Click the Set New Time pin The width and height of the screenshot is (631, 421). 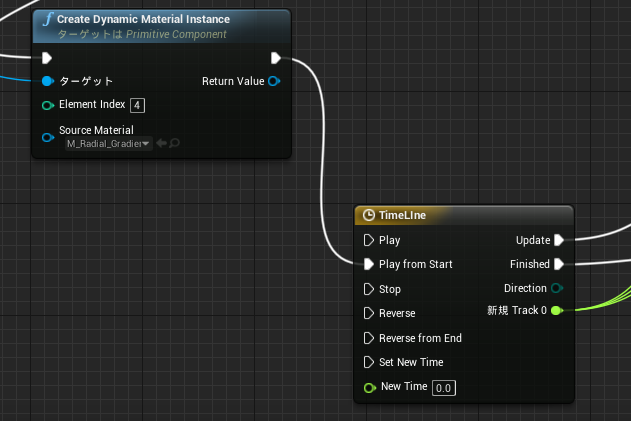[368, 362]
